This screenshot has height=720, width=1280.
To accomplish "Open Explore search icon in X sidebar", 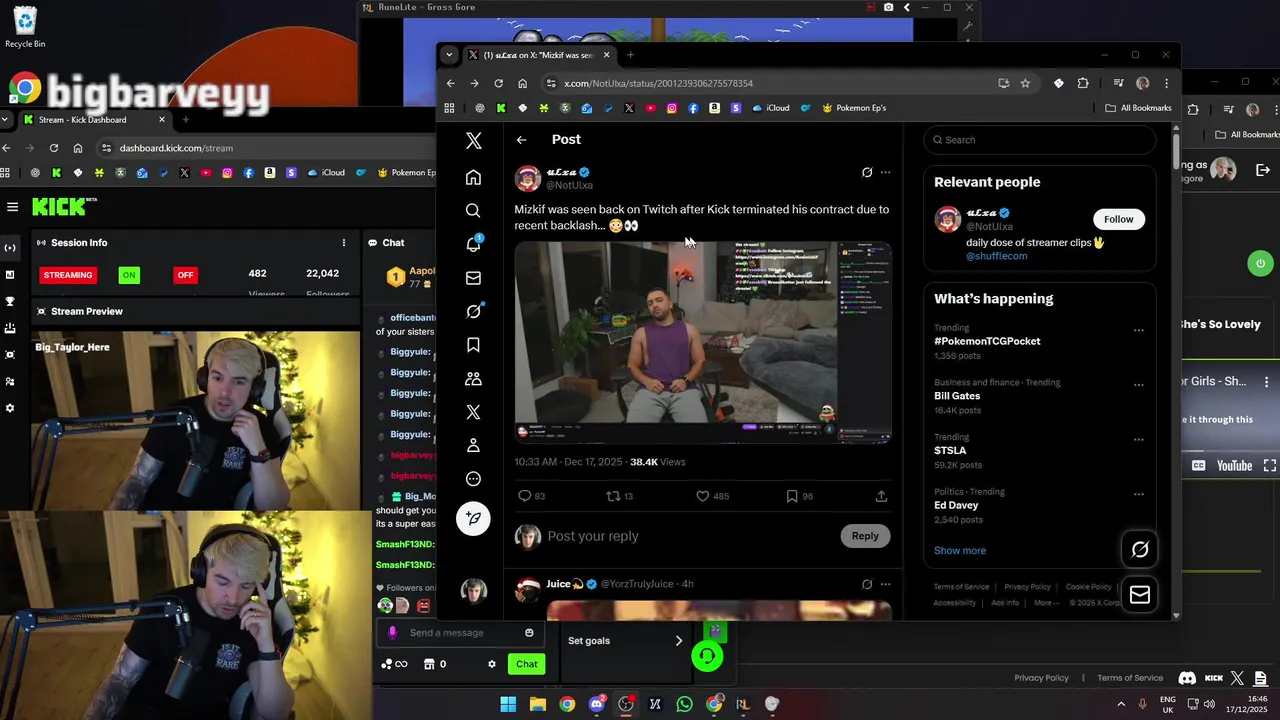I will point(473,211).
